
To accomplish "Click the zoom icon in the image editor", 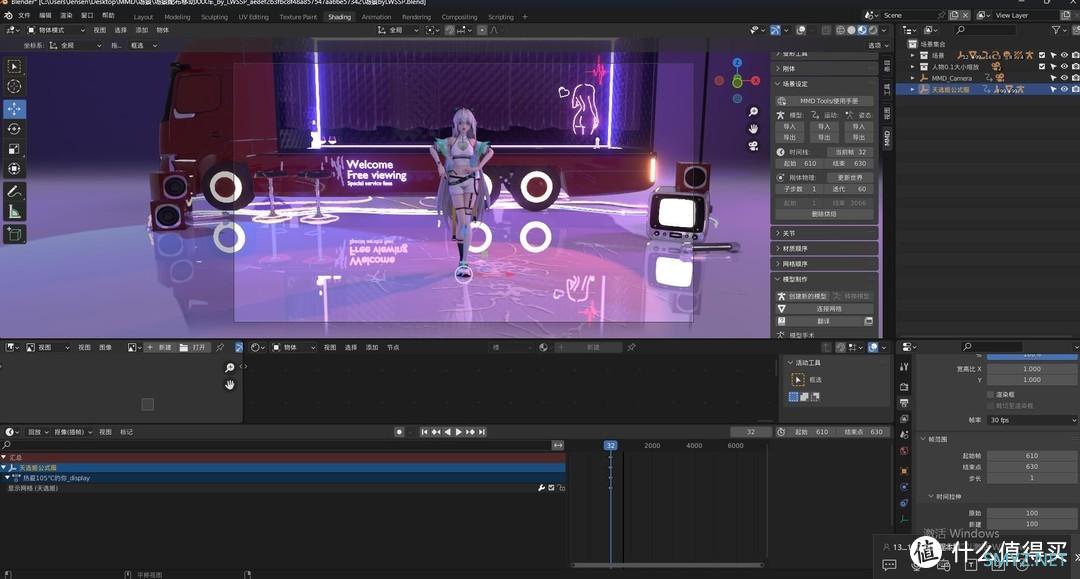I will click(229, 368).
